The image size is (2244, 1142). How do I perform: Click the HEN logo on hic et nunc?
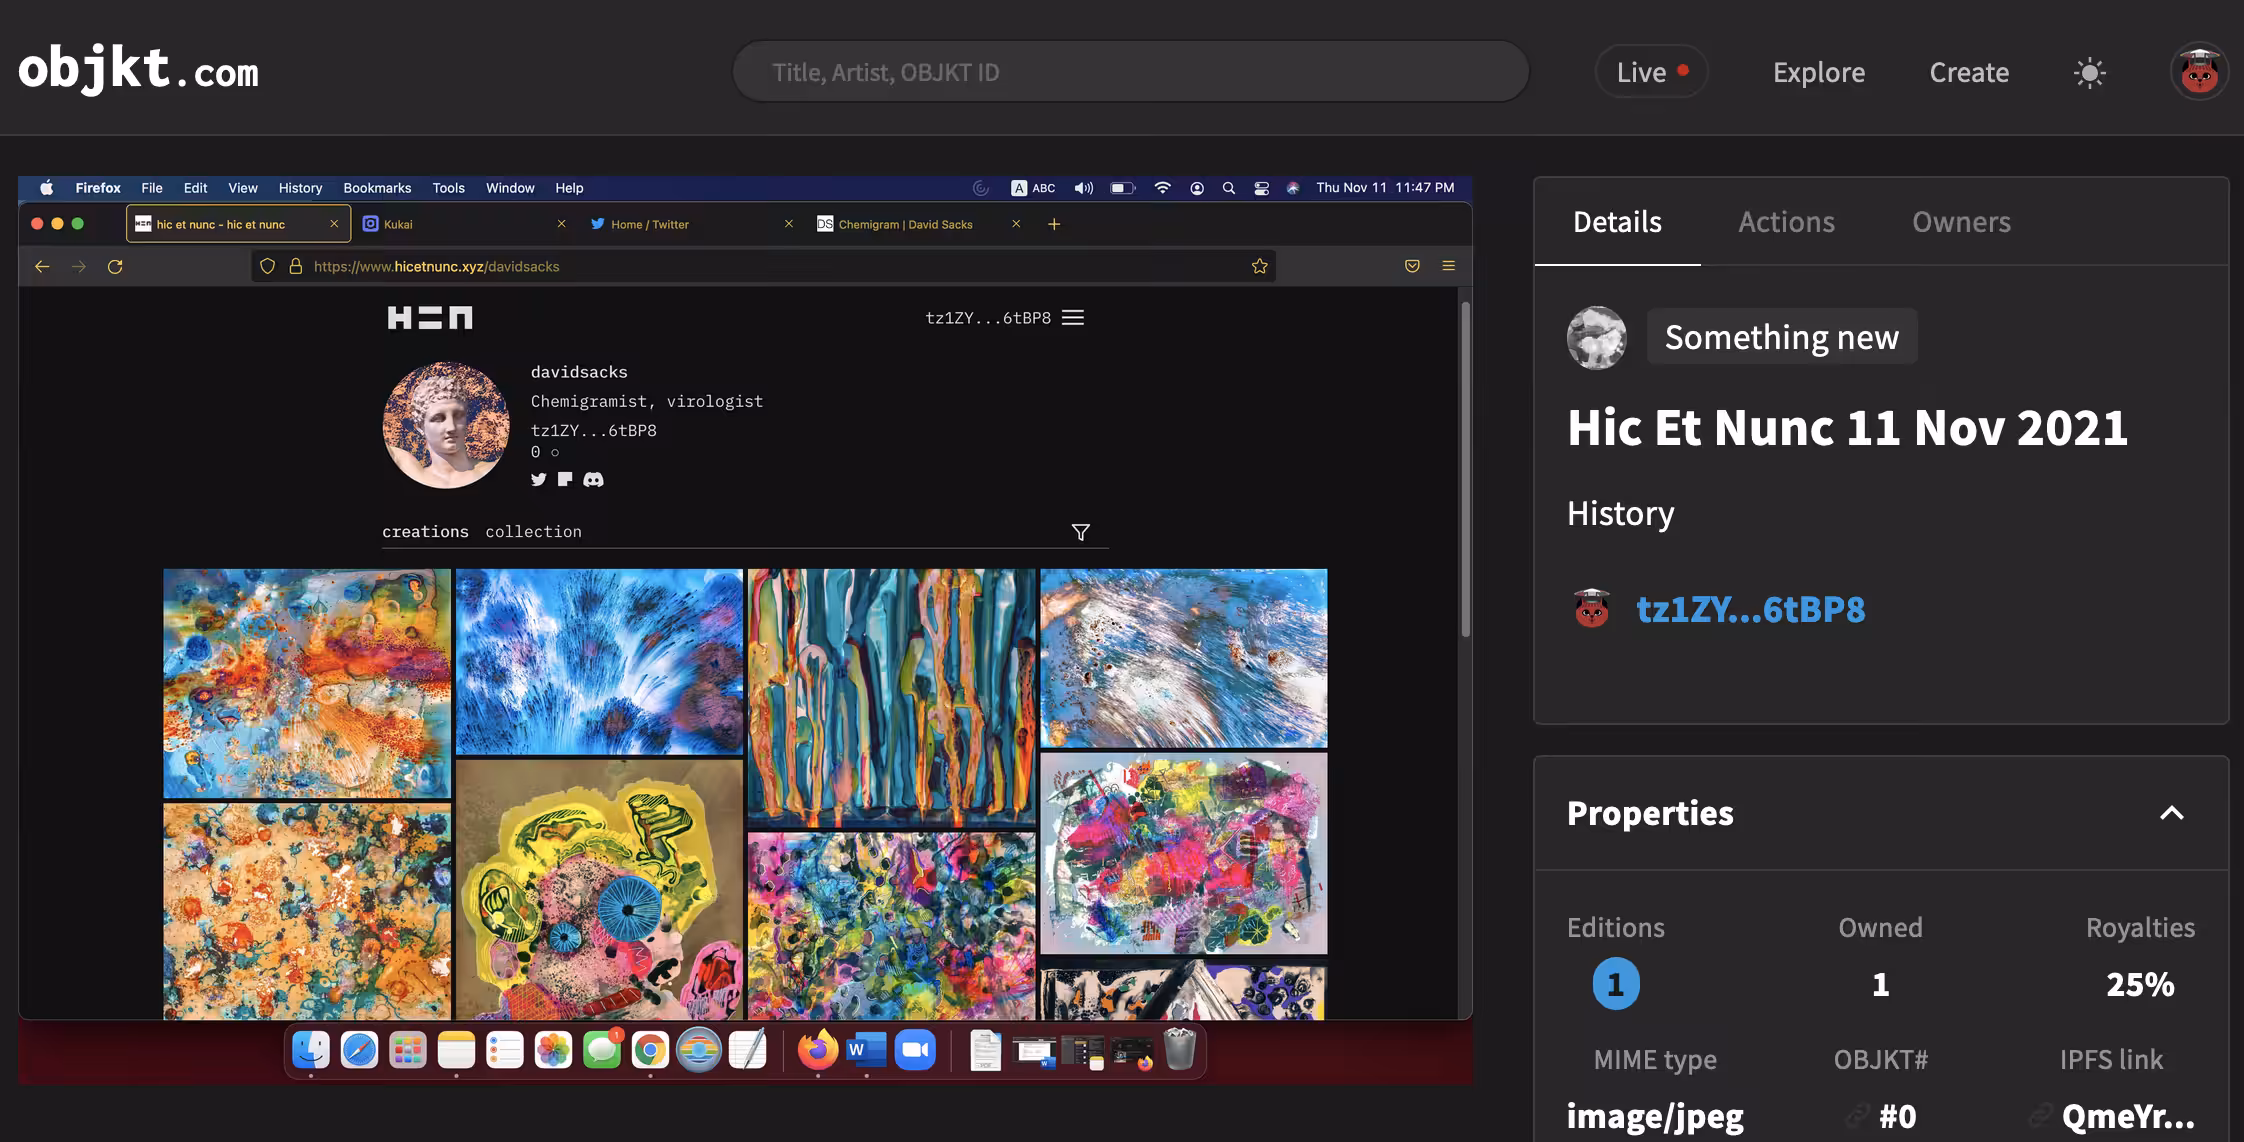(430, 318)
